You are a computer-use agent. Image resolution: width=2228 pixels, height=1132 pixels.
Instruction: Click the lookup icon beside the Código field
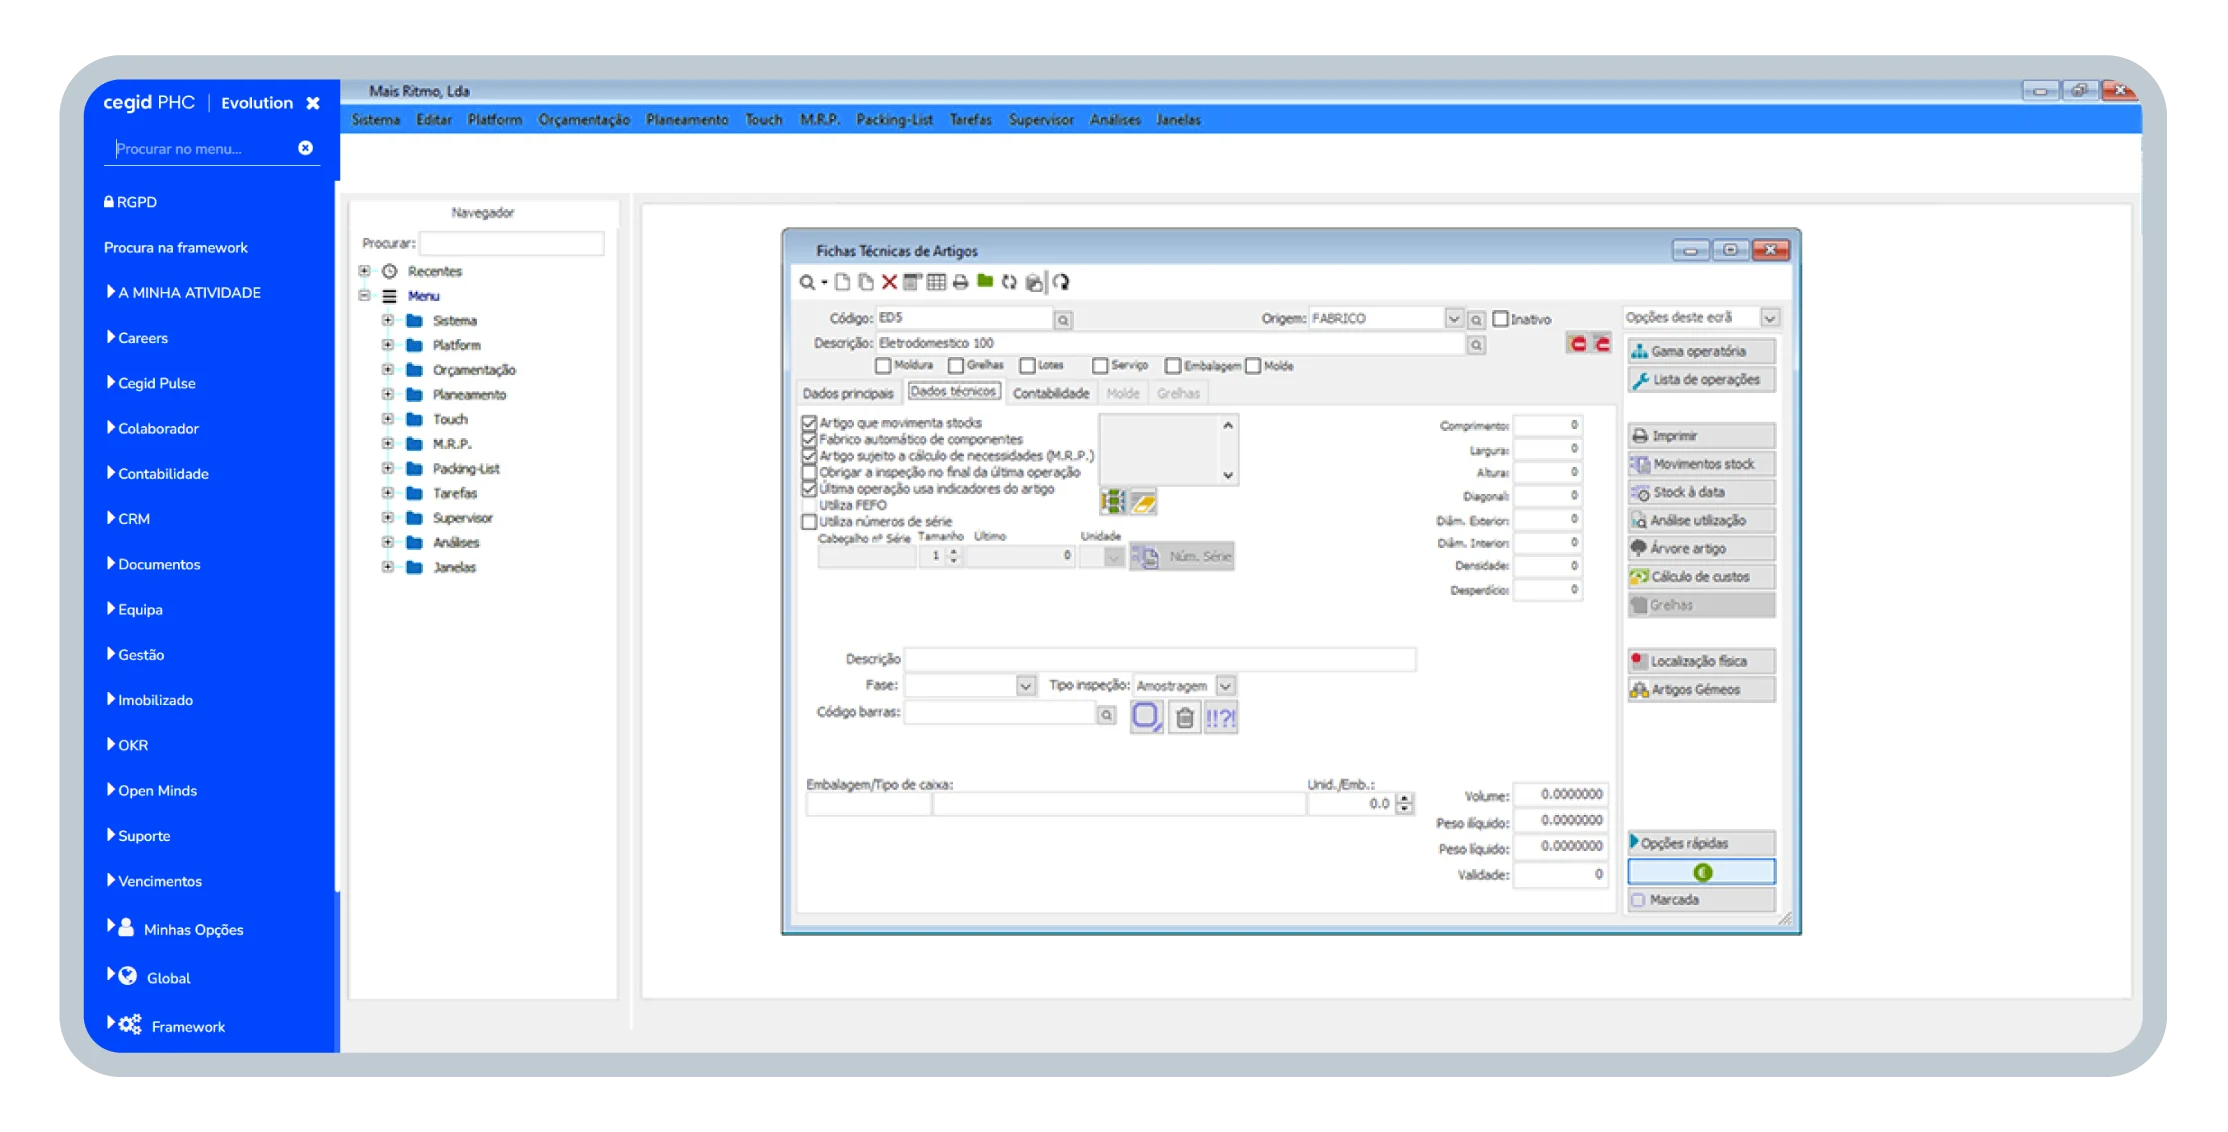(x=1063, y=320)
